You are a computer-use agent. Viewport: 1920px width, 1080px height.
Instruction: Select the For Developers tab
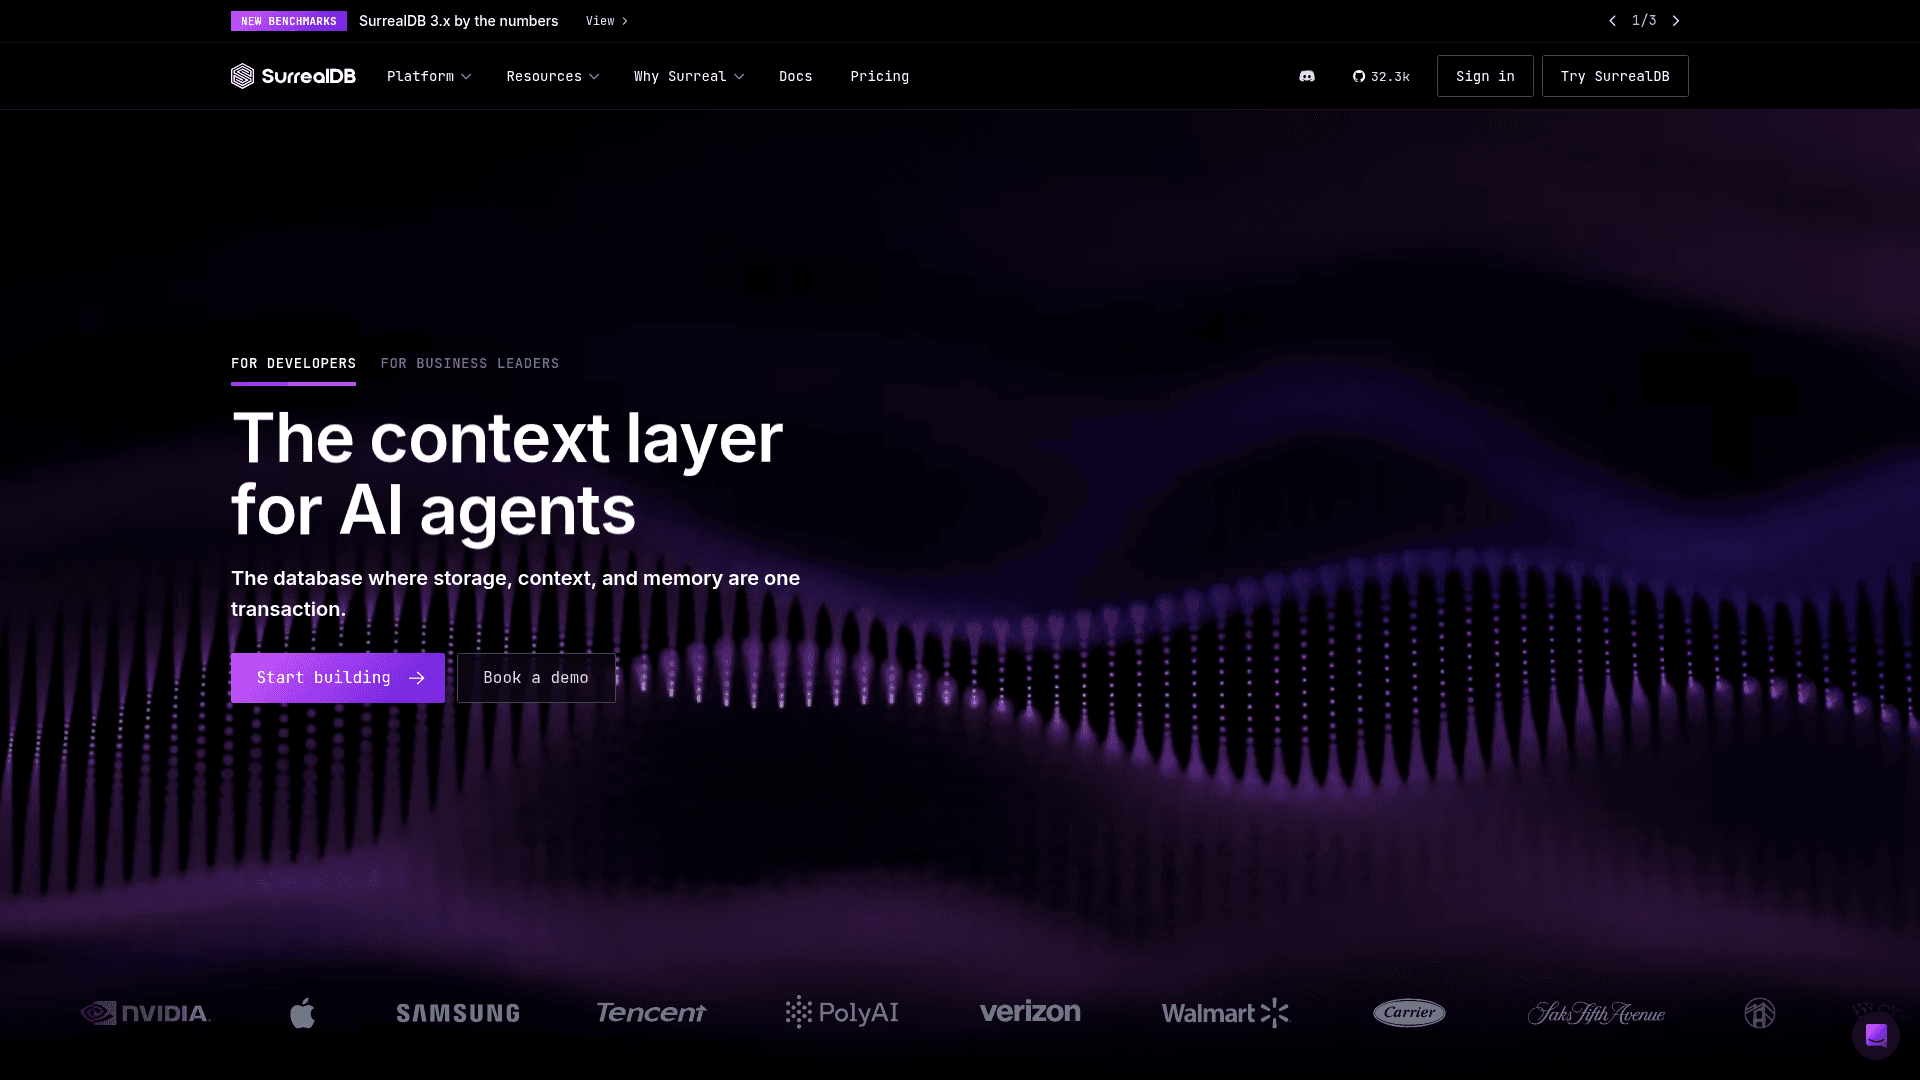(293, 364)
